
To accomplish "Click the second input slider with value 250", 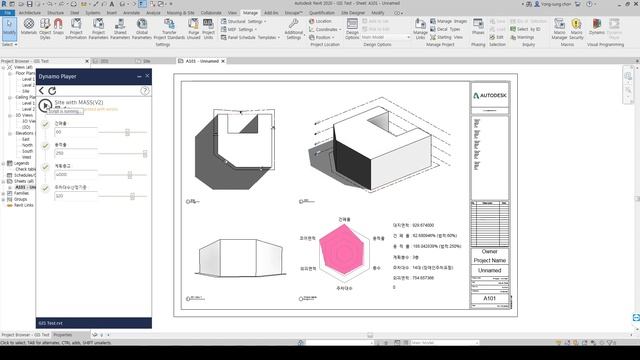I will coord(145,153).
